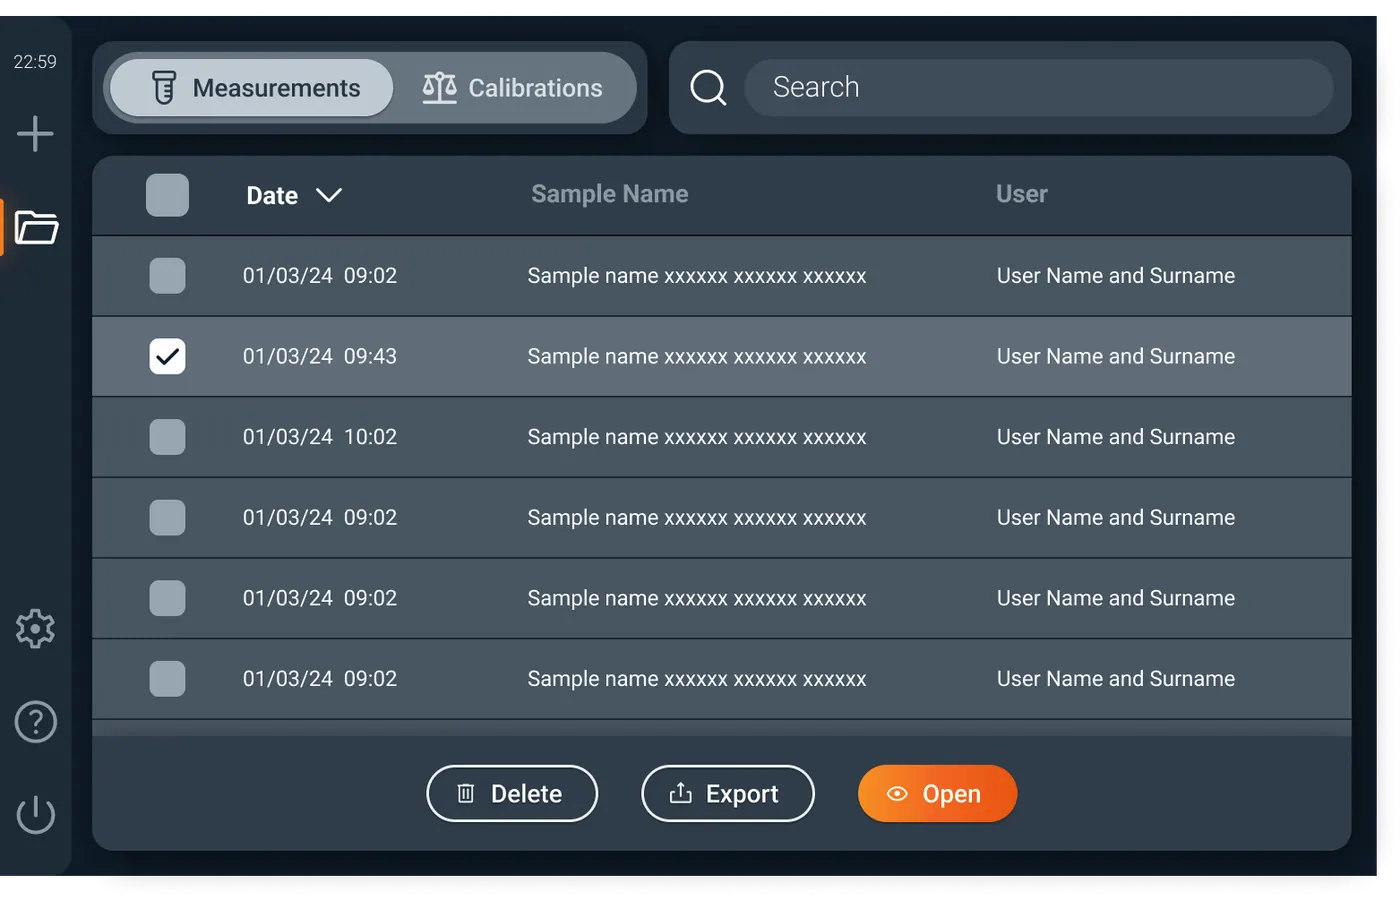Click the plus icon in the sidebar

pos(35,134)
